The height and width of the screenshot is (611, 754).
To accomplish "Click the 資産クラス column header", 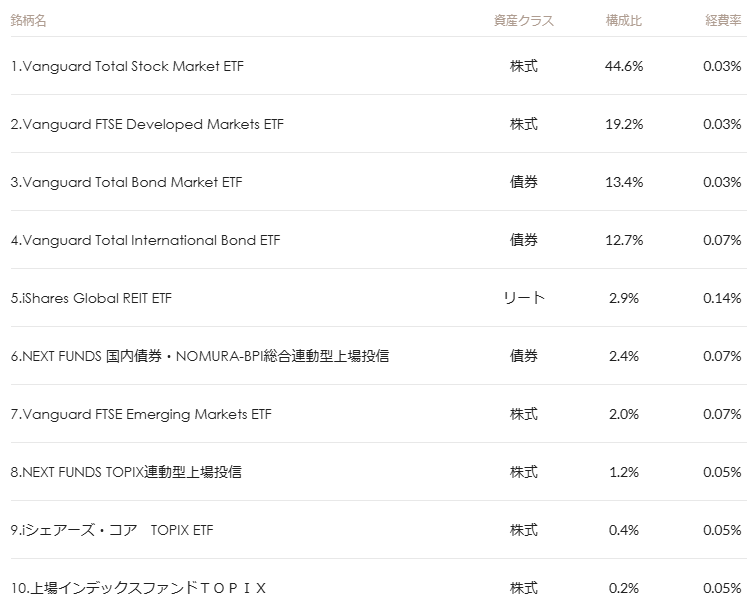I will pyautogui.click(x=523, y=20).
